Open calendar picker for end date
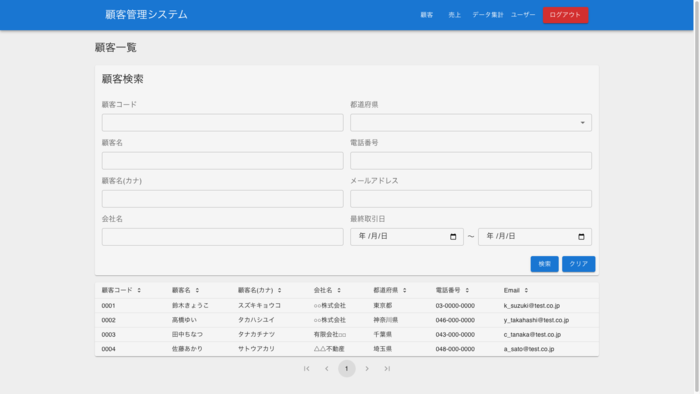Image resolution: width=700 pixels, height=394 pixels. (x=581, y=236)
